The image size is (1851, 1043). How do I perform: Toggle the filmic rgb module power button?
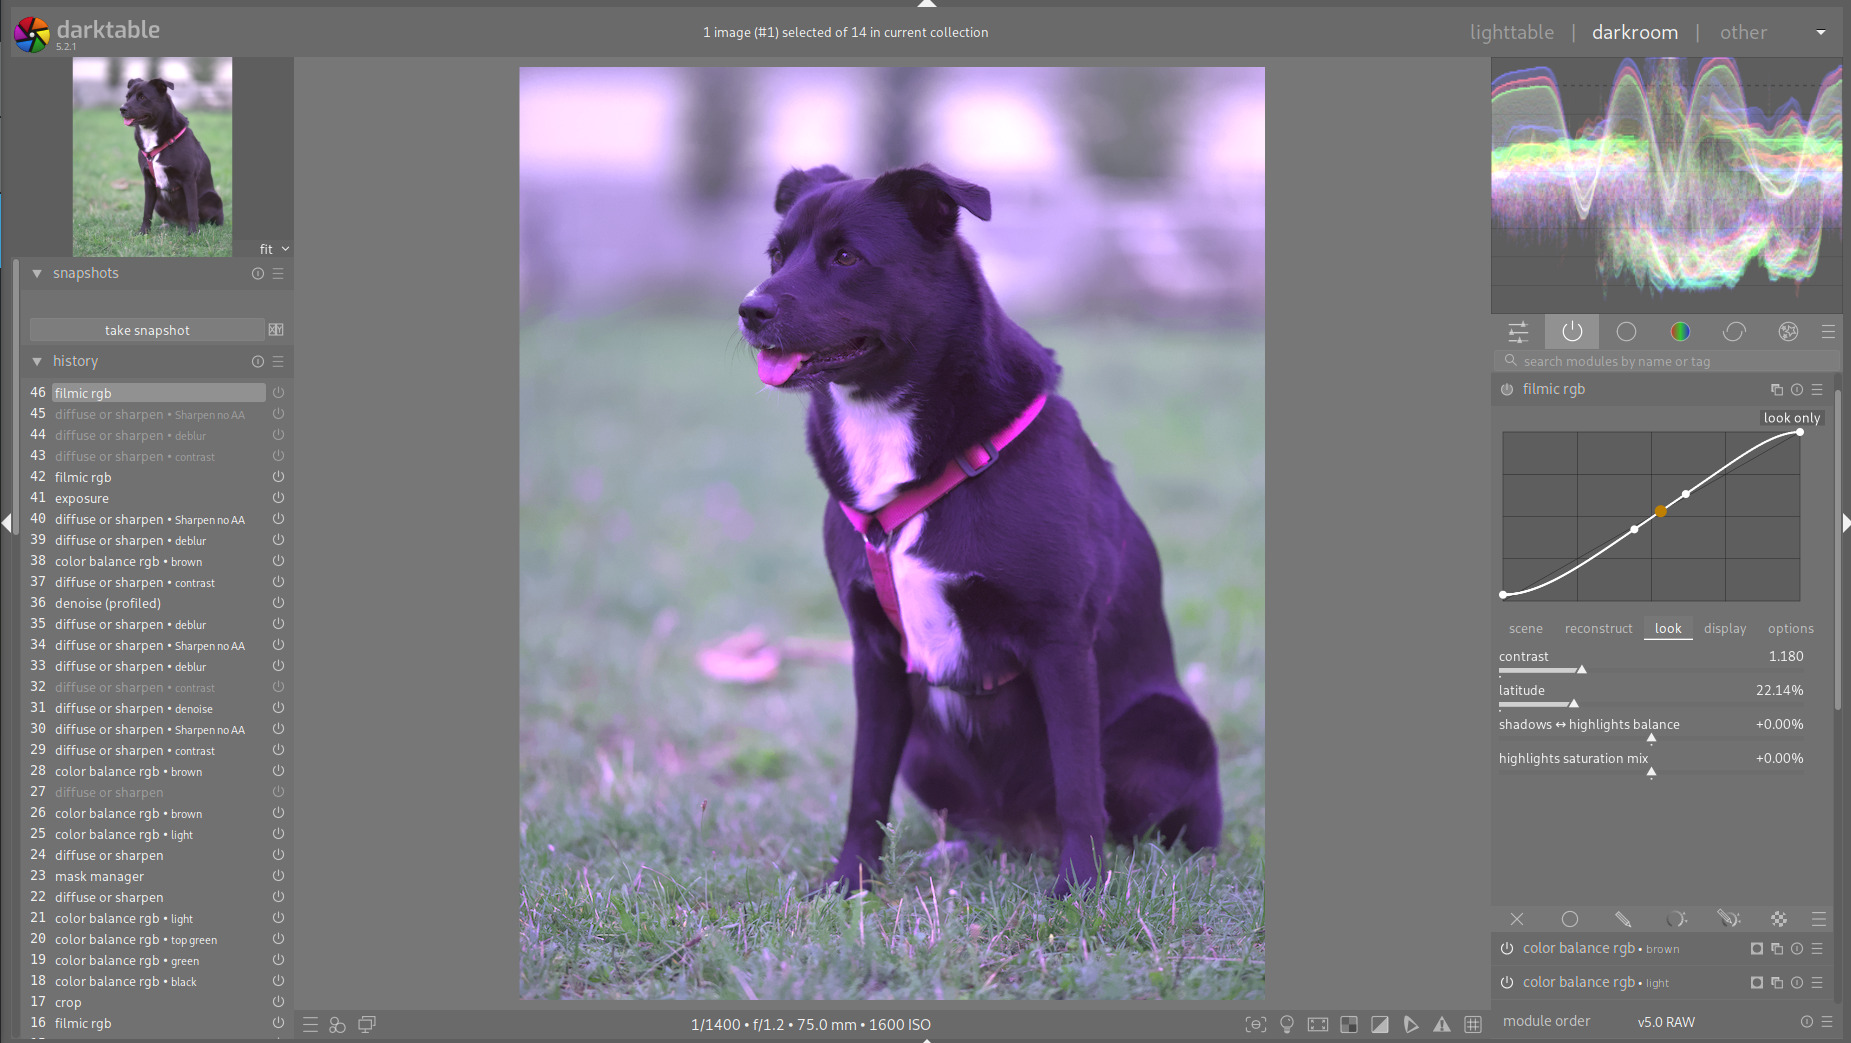1507,390
